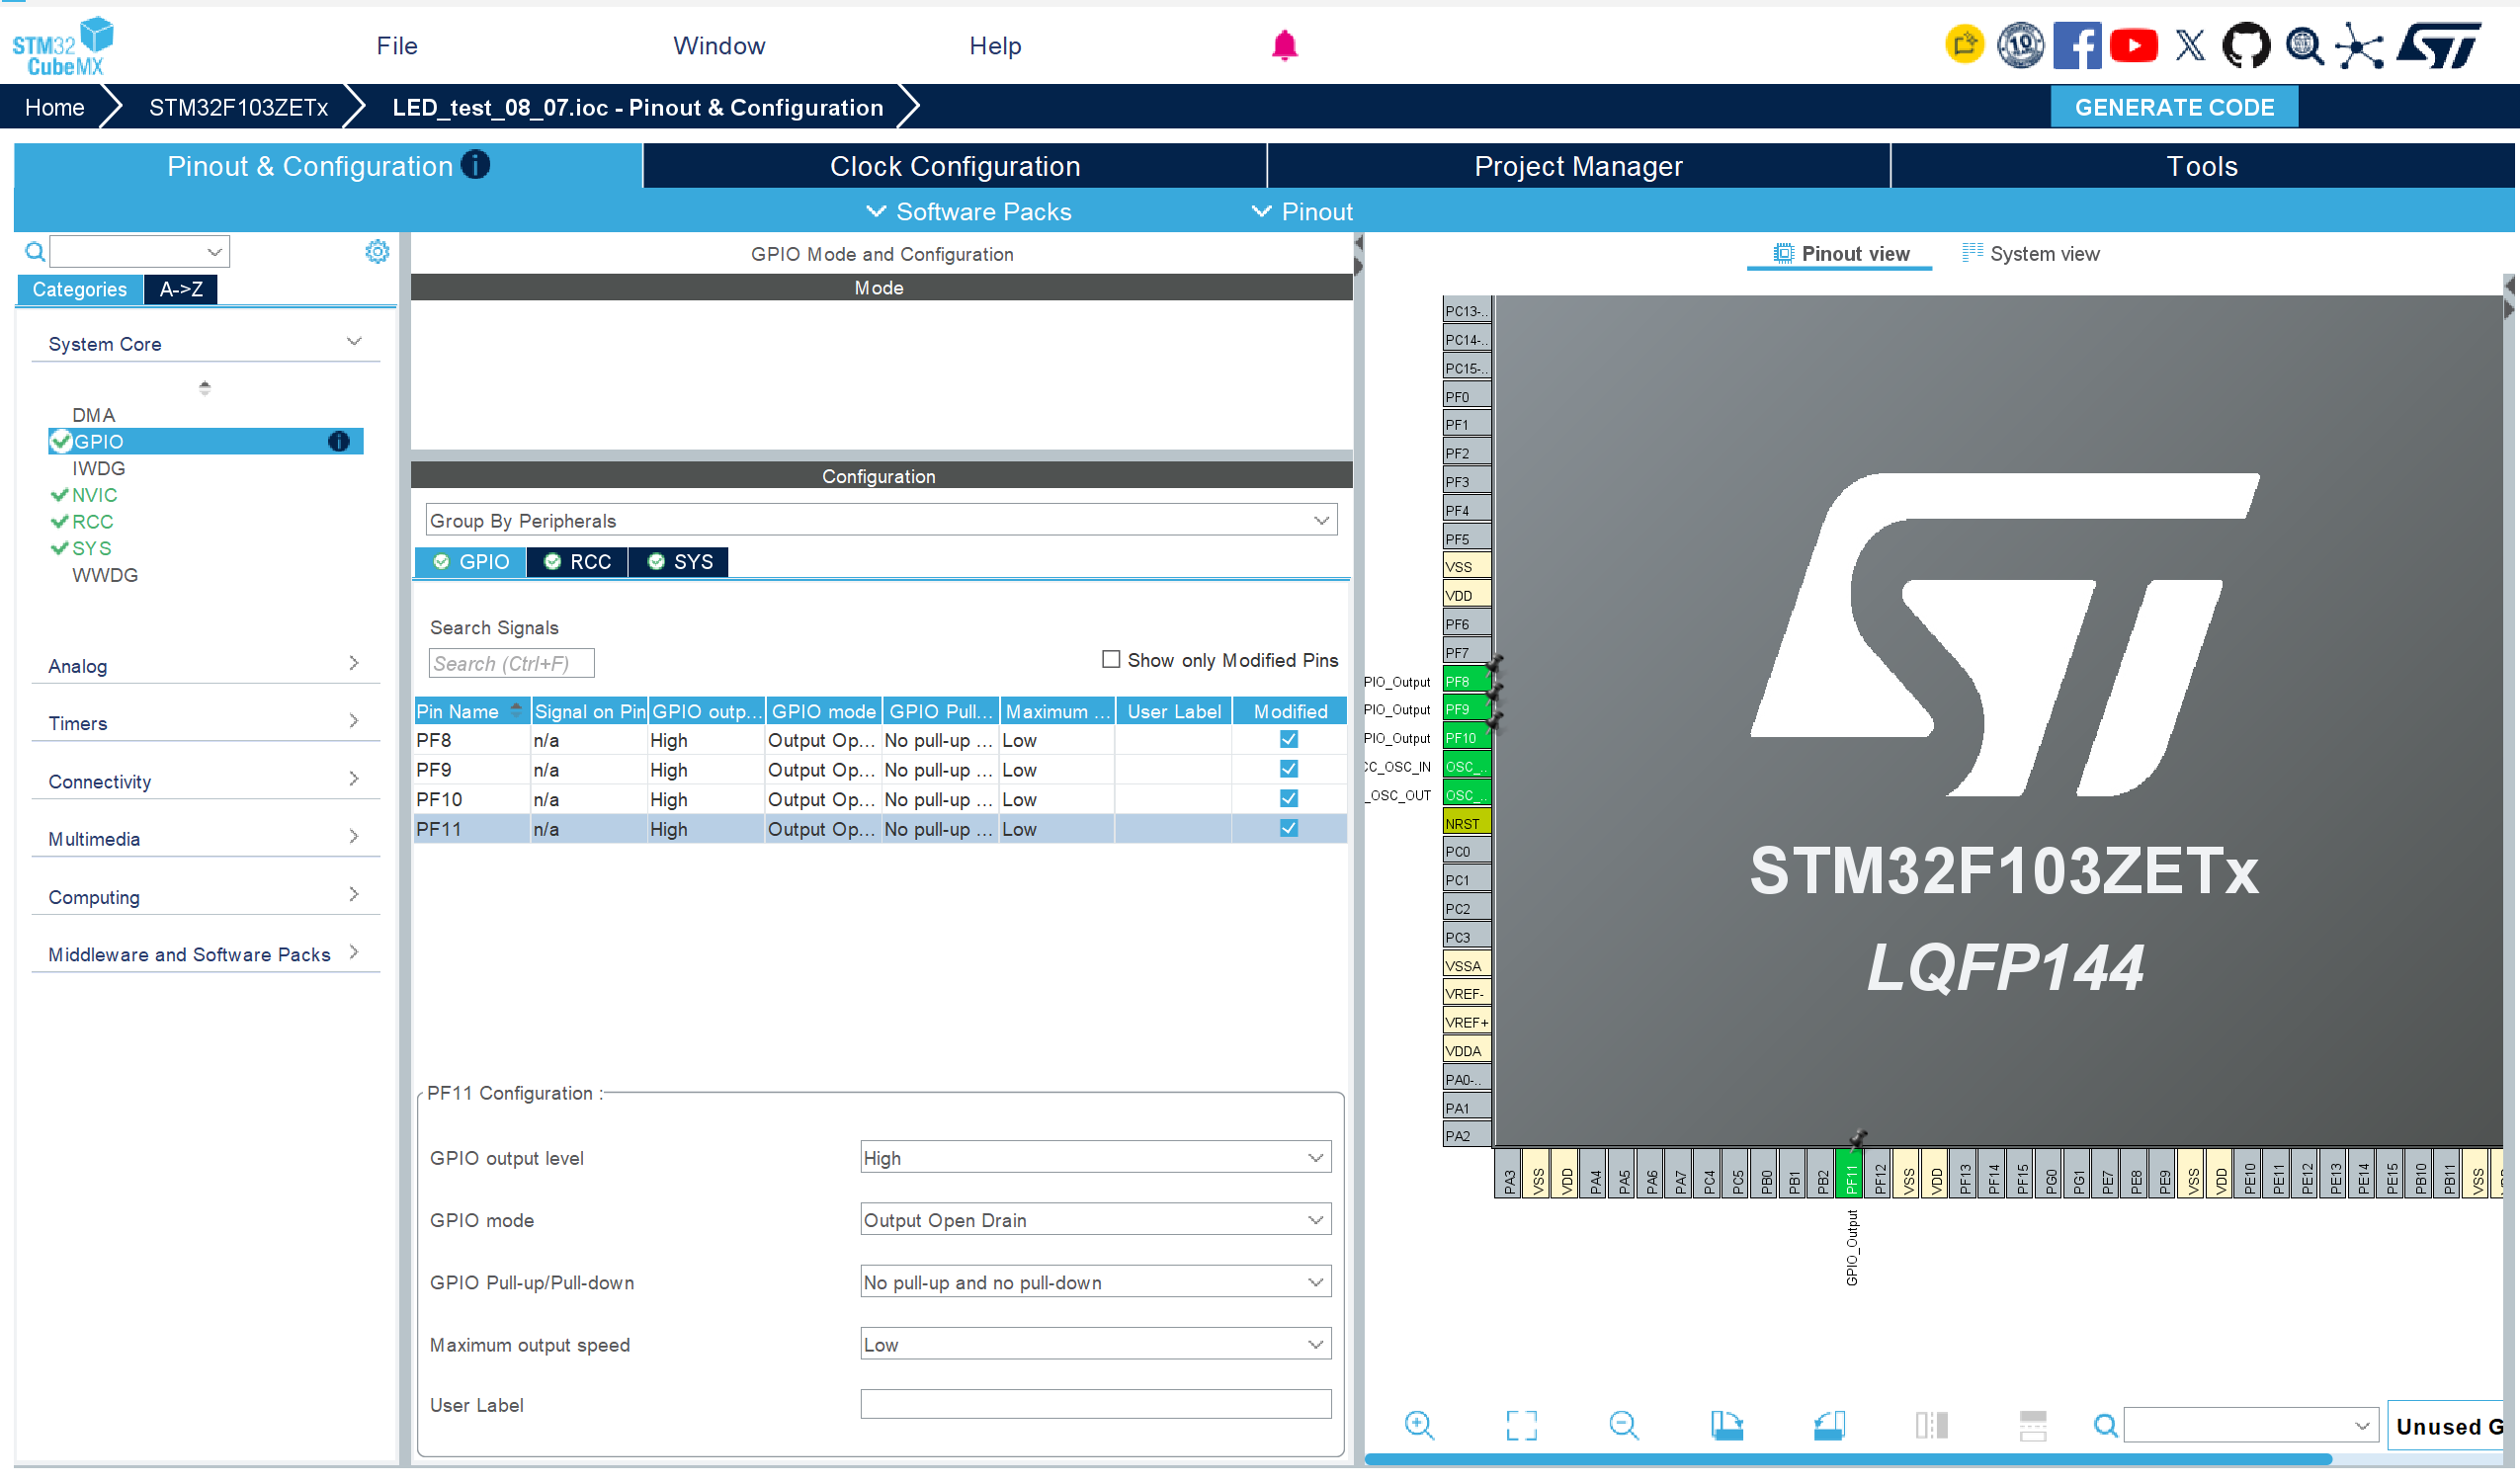
Task: Click the network star community icon
Action: point(2360,46)
